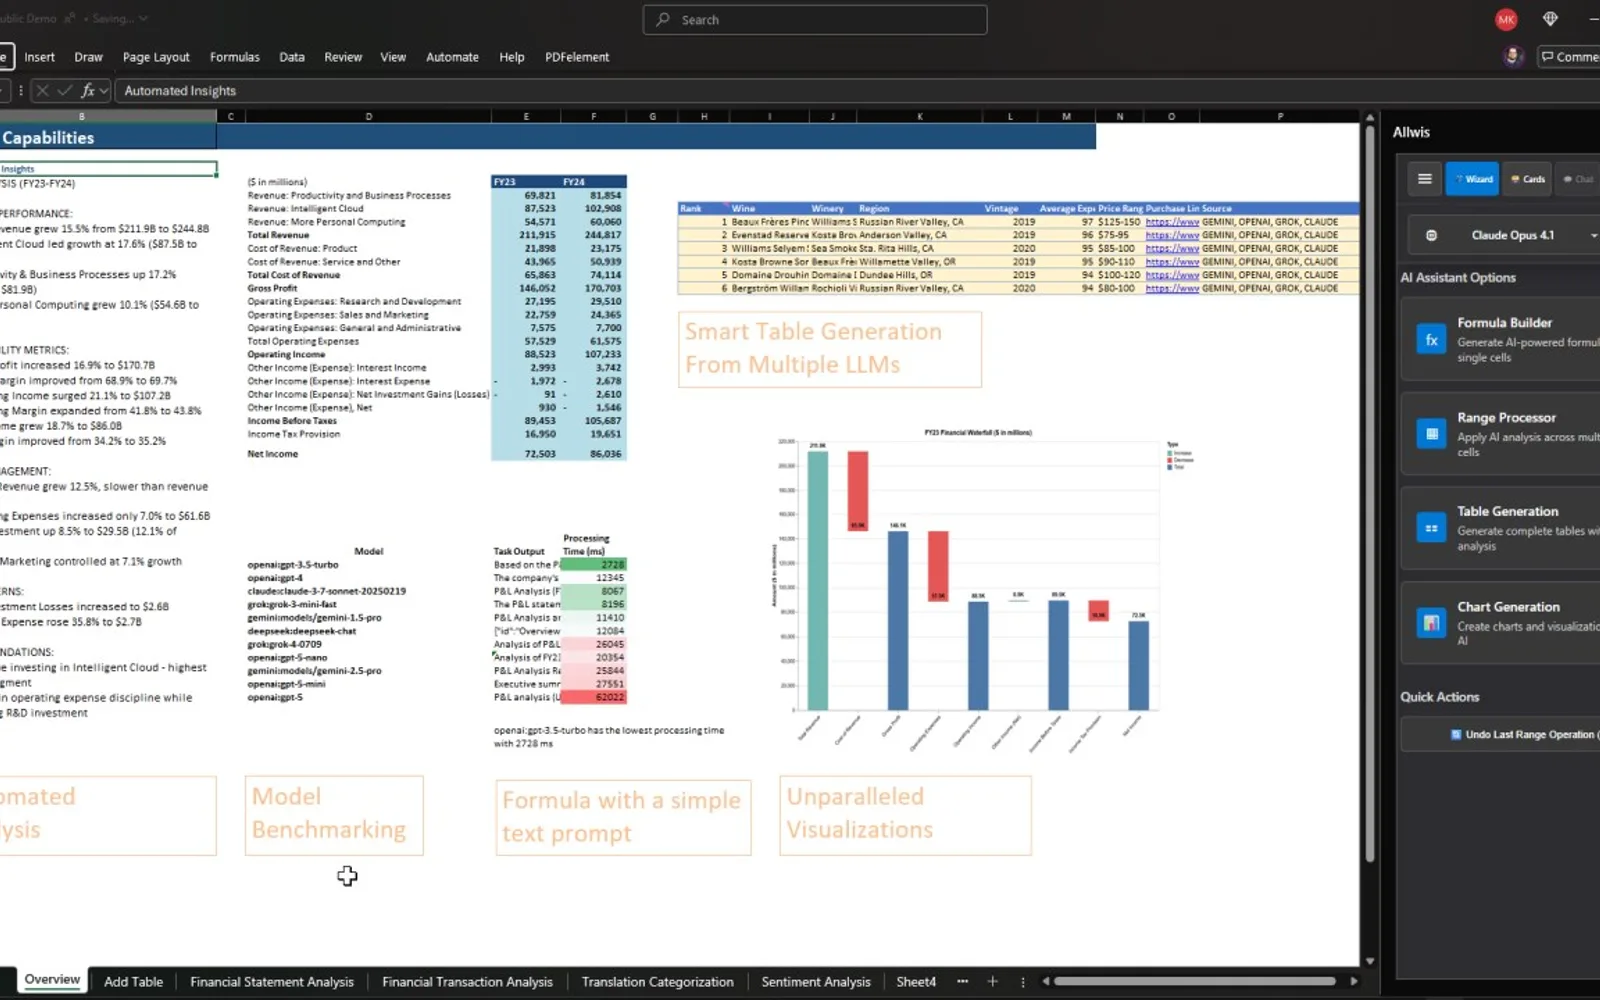Click the Range Processor grid icon

[1431, 434]
